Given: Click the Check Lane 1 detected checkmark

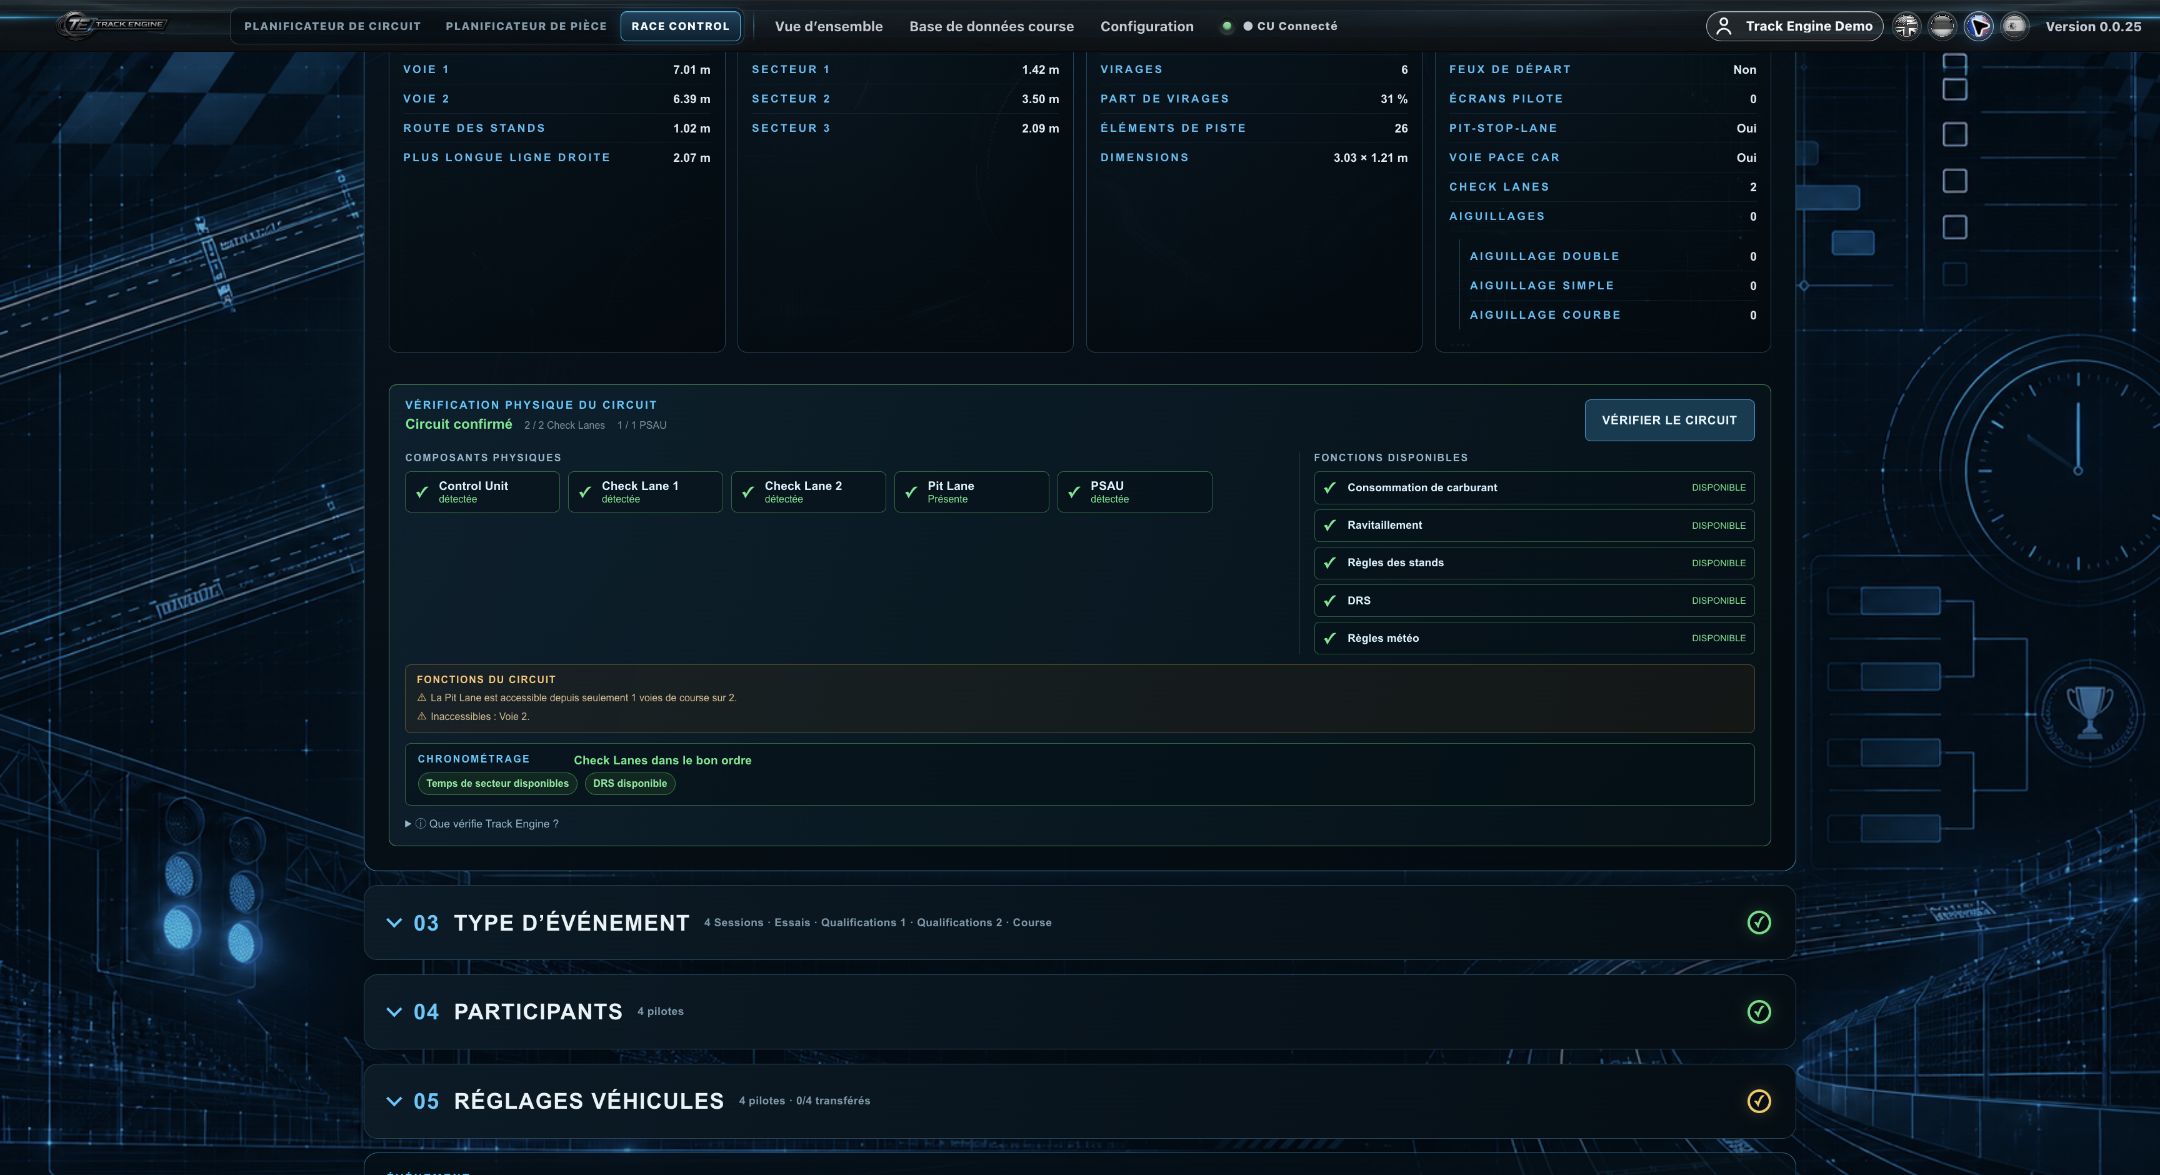Looking at the screenshot, I should [x=585, y=492].
